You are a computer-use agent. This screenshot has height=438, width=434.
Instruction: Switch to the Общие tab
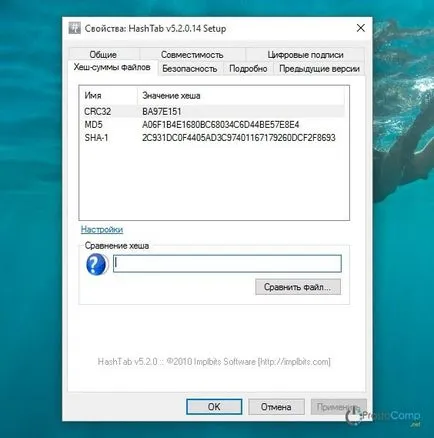(x=103, y=54)
